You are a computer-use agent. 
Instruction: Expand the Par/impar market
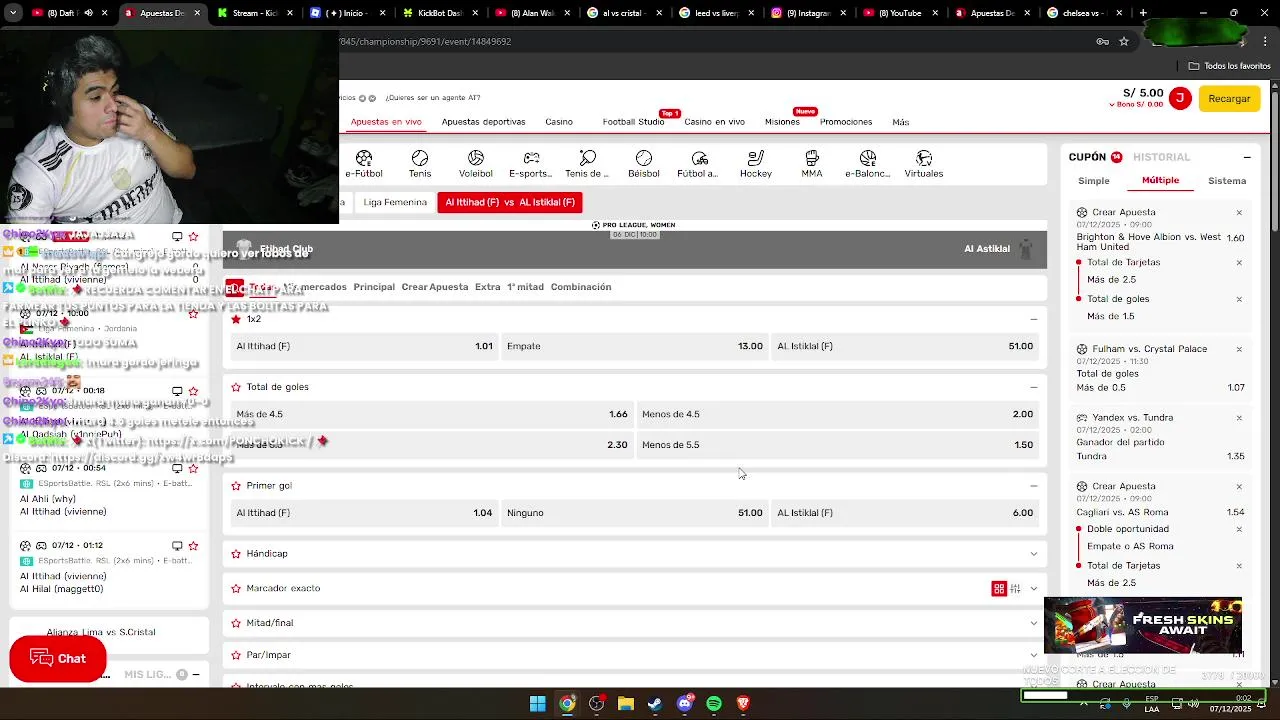[x=1034, y=655]
